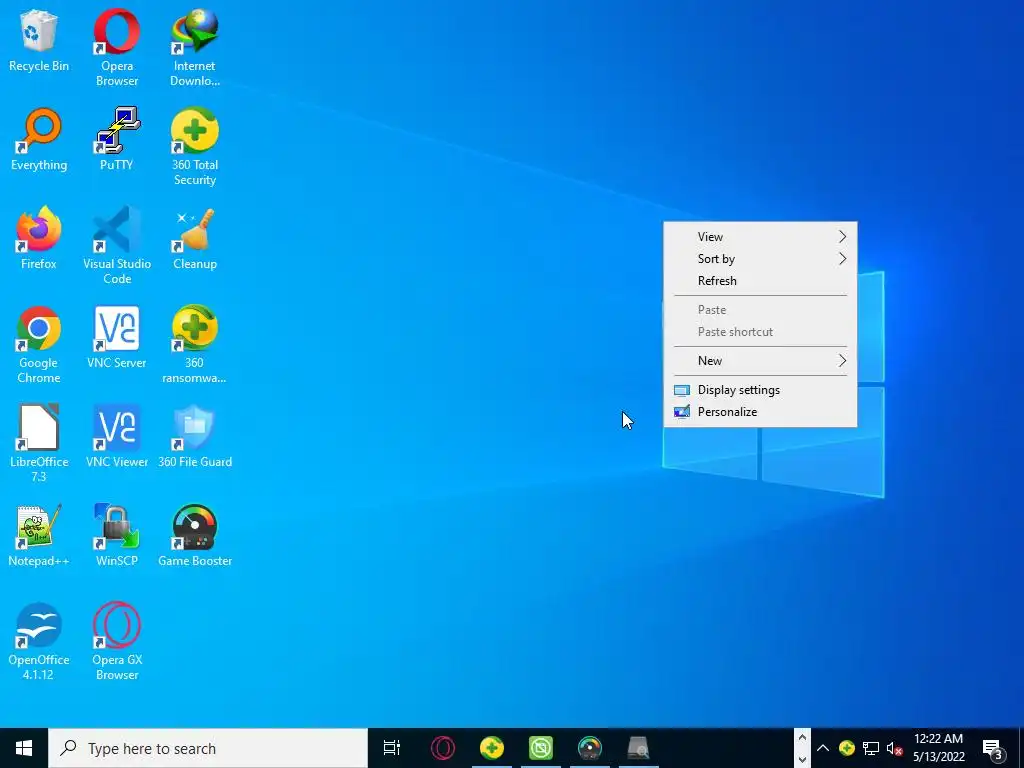This screenshot has height=768, width=1024.
Task: Select the Game Booster desktop shortcut
Action: 195,536
